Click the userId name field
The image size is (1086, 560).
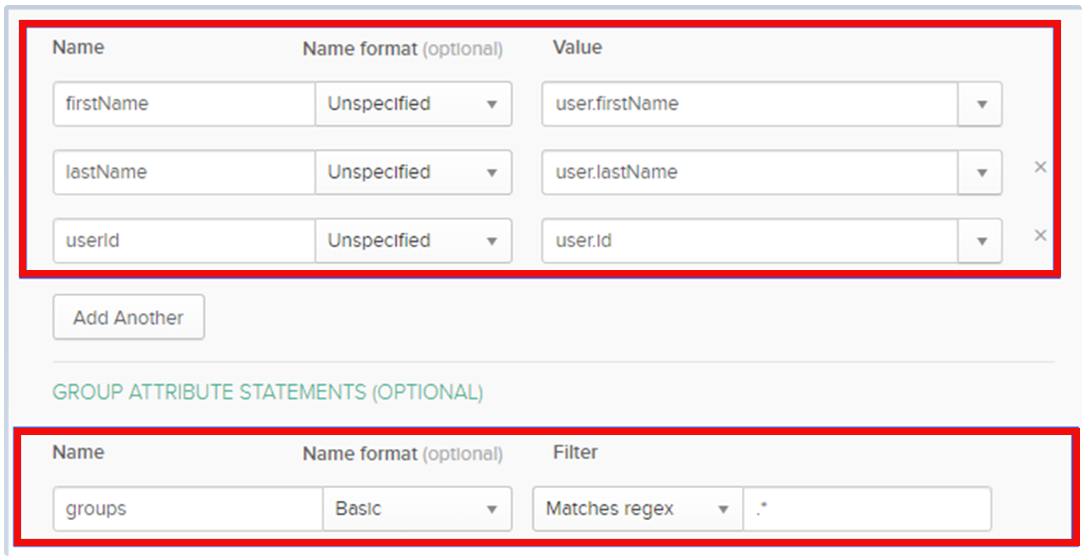click(x=184, y=241)
